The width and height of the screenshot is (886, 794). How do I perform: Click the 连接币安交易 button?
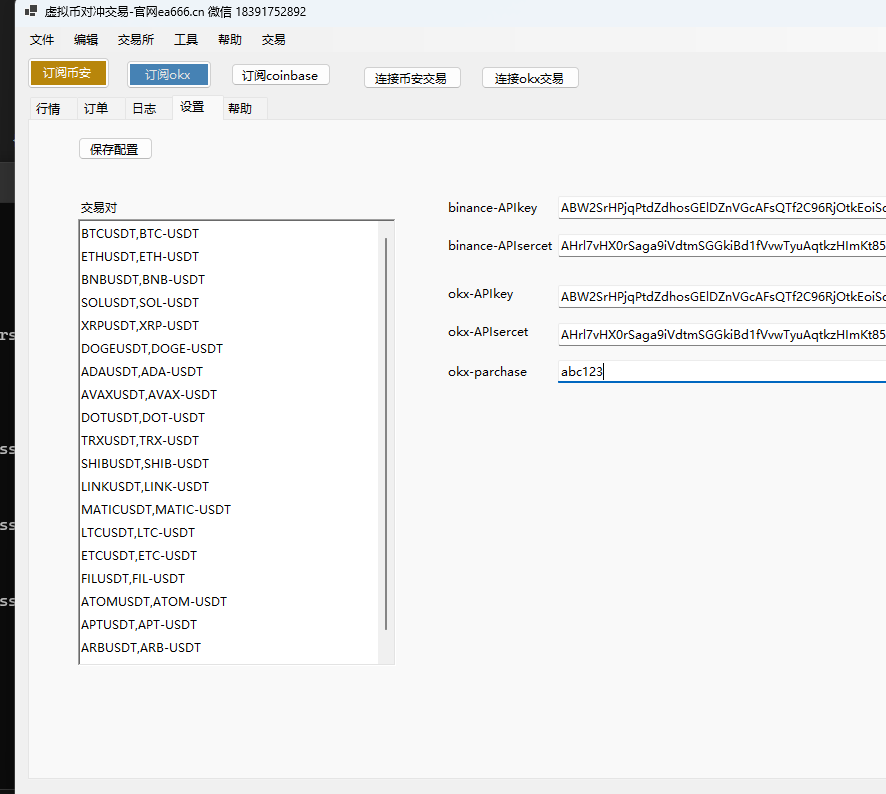pyautogui.click(x=411, y=78)
